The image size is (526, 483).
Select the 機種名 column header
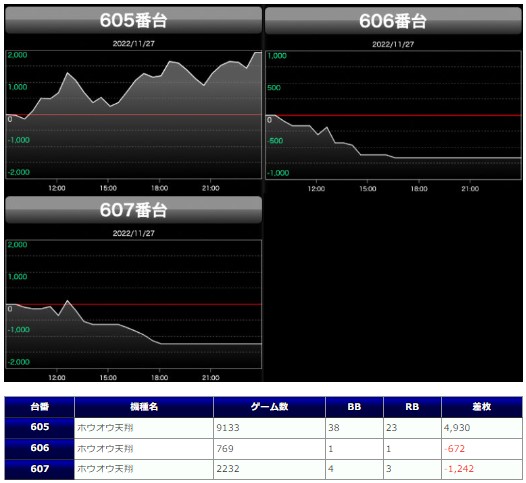click(144, 407)
